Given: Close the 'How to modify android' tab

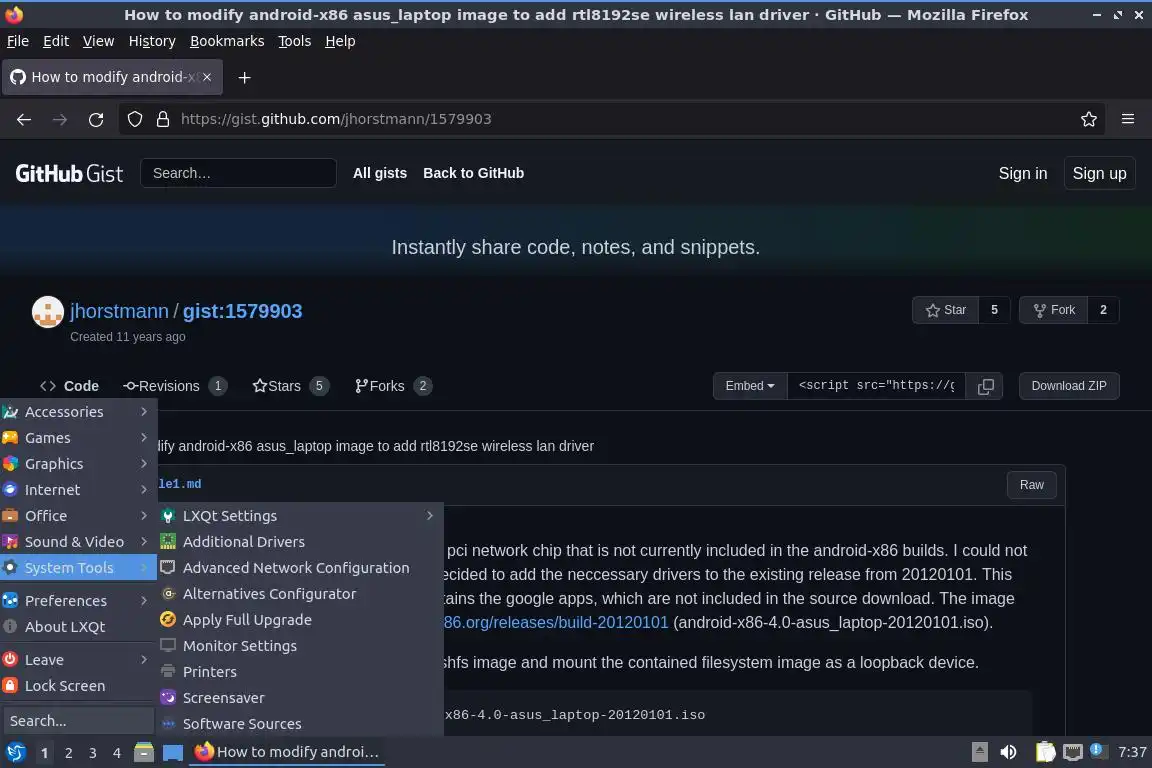Looking at the screenshot, I should 207,77.
